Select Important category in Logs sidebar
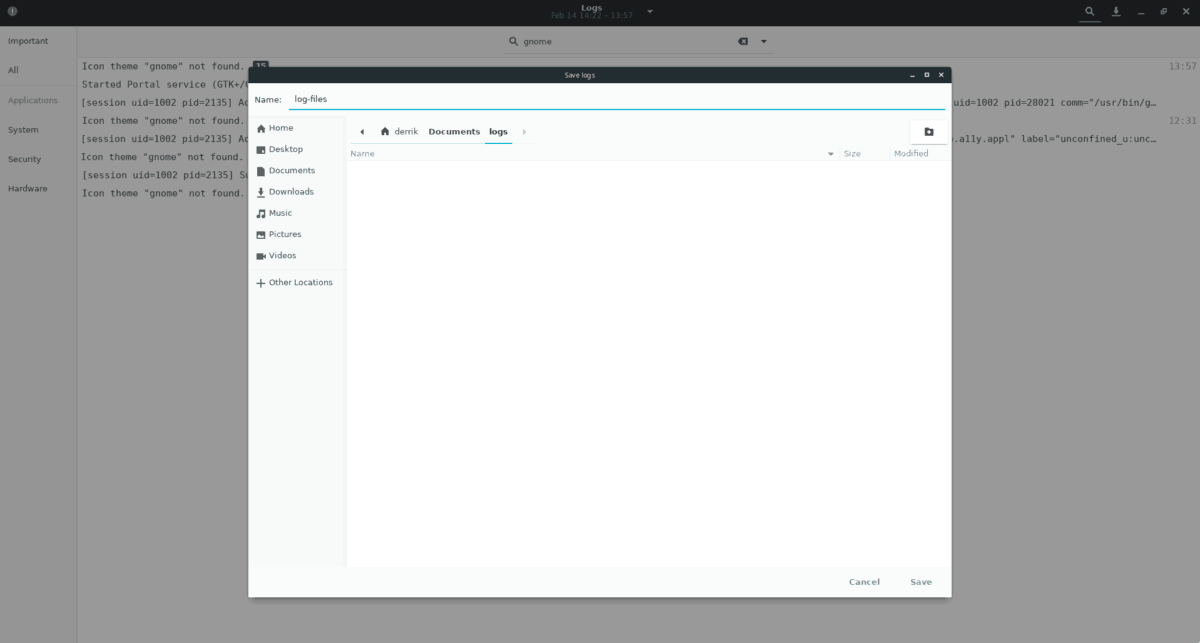The image size is (1200, 643). pyautogui.click(x=28, y=41)
